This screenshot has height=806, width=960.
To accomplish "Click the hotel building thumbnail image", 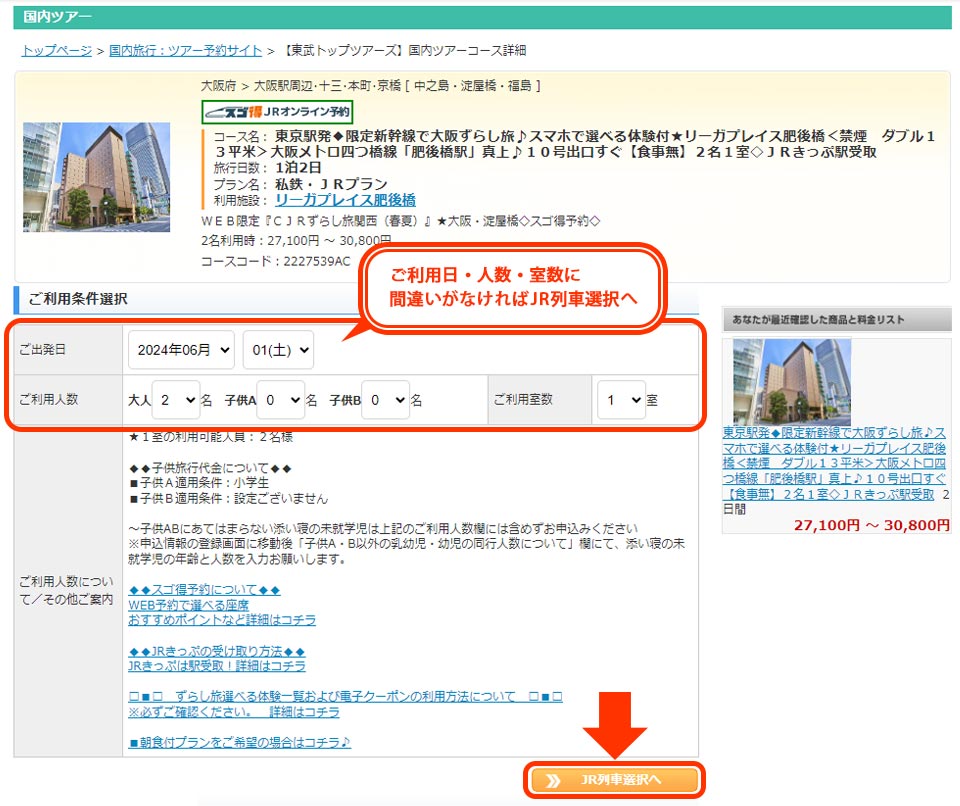I will pyautogui.click(x=96, y=177).
